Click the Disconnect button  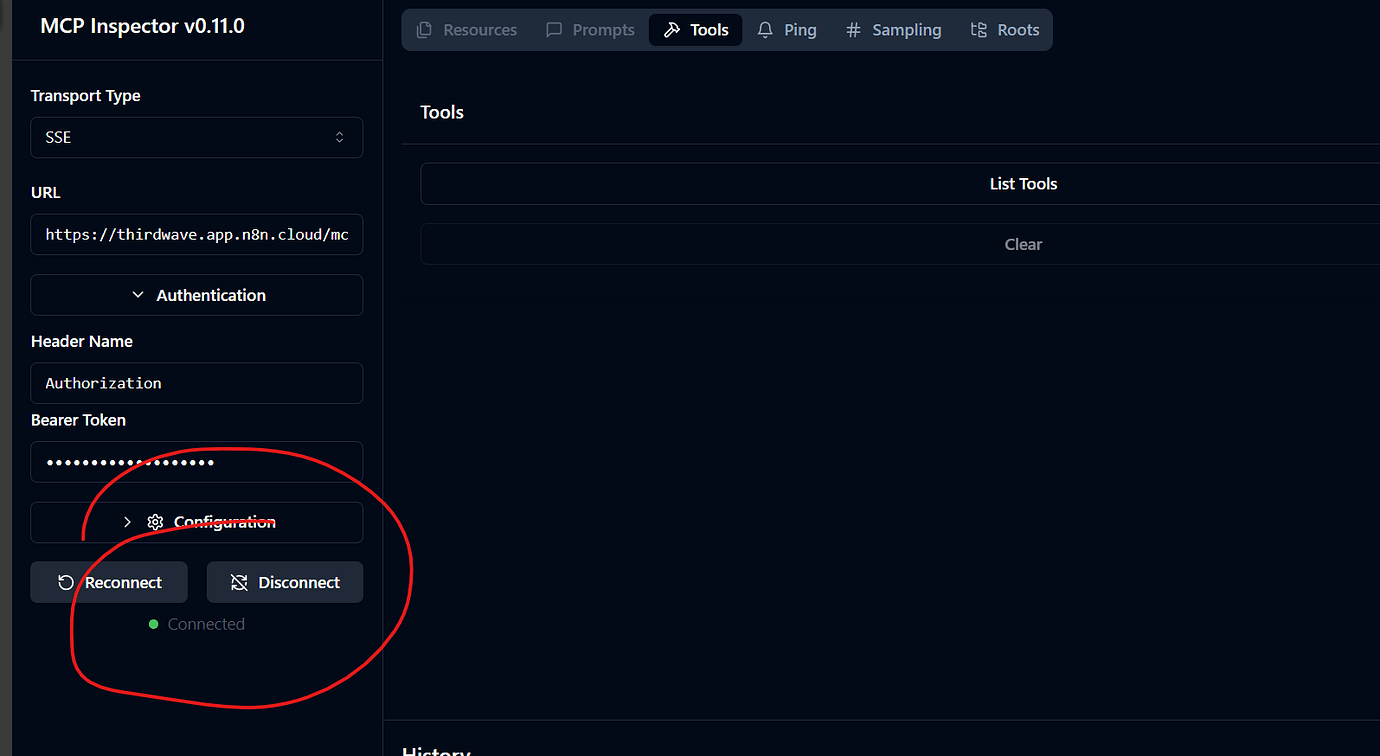285,581
